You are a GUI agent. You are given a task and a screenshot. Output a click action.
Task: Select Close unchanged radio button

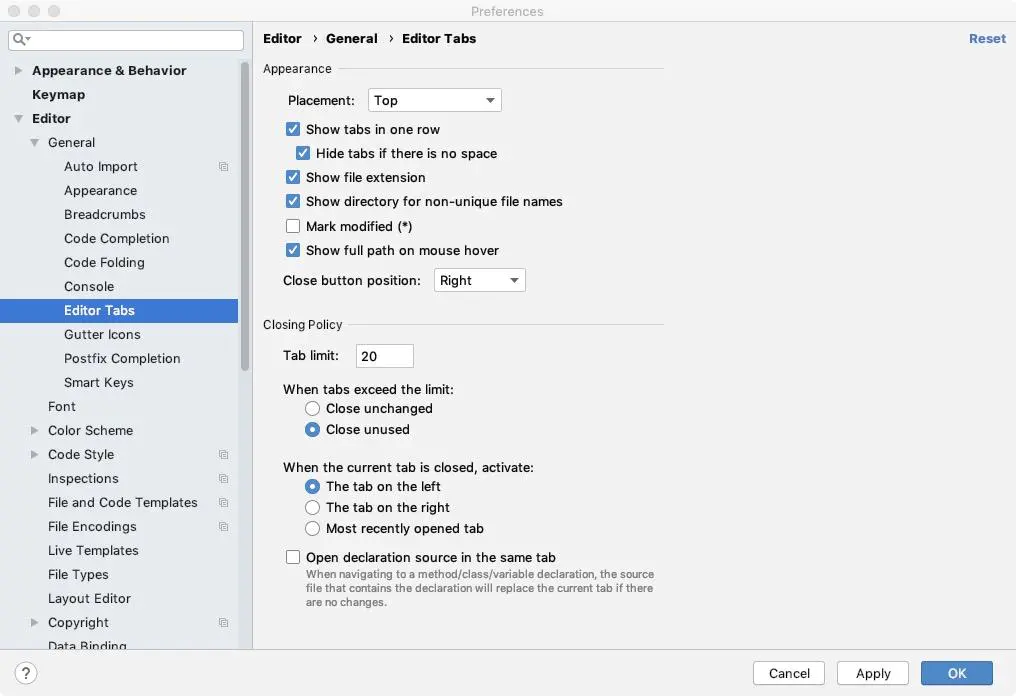(x=312, y=408)
